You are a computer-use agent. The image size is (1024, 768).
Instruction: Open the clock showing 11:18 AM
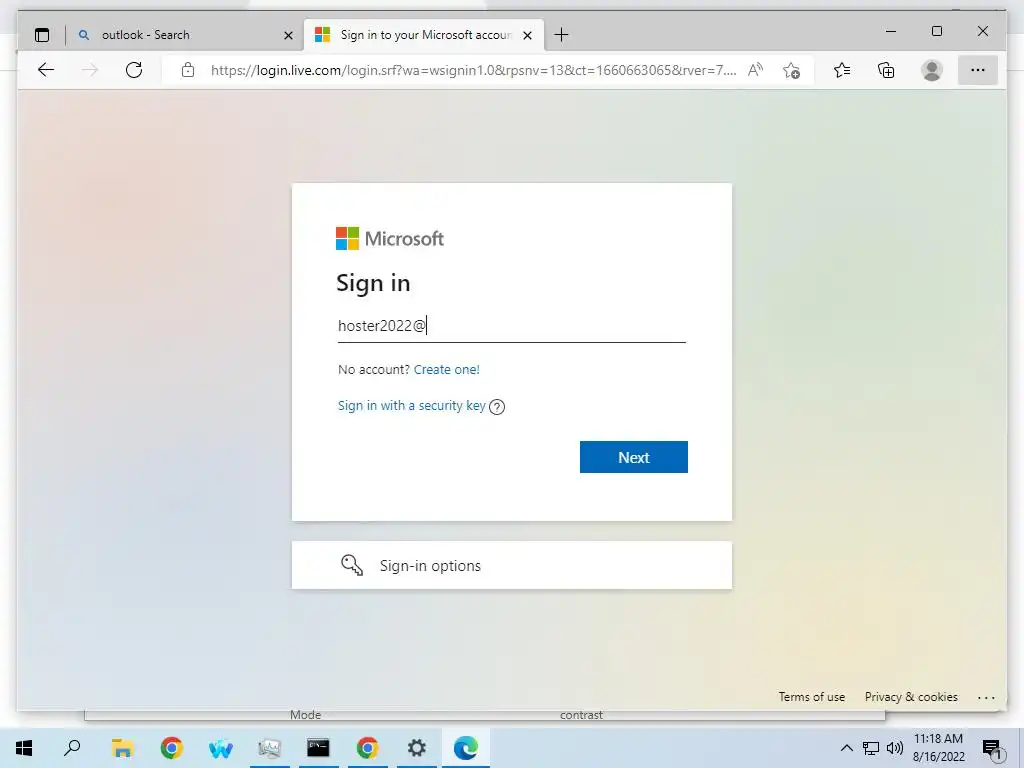pos(938,748)
